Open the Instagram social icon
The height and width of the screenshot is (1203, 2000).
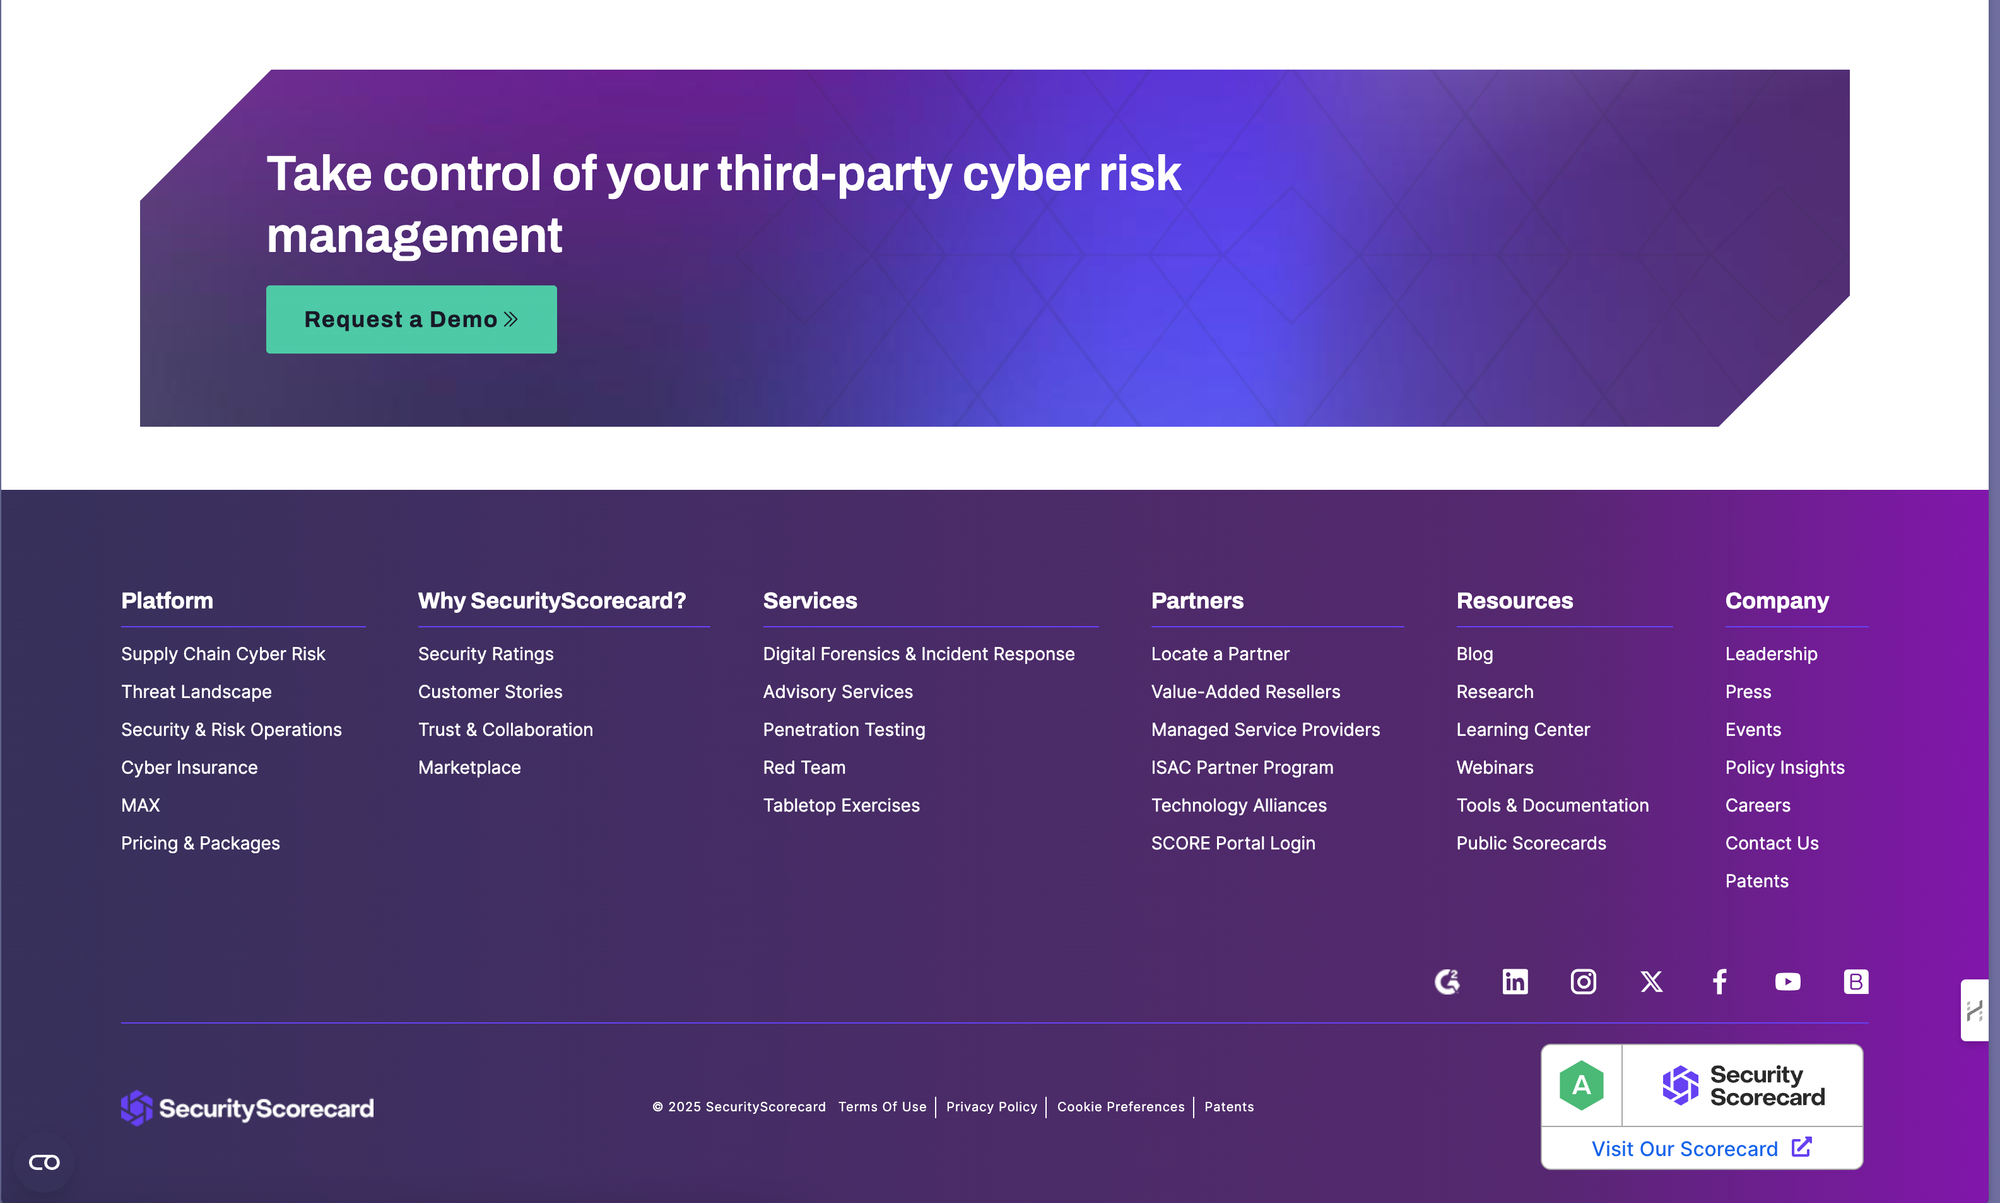[1583, 982]
